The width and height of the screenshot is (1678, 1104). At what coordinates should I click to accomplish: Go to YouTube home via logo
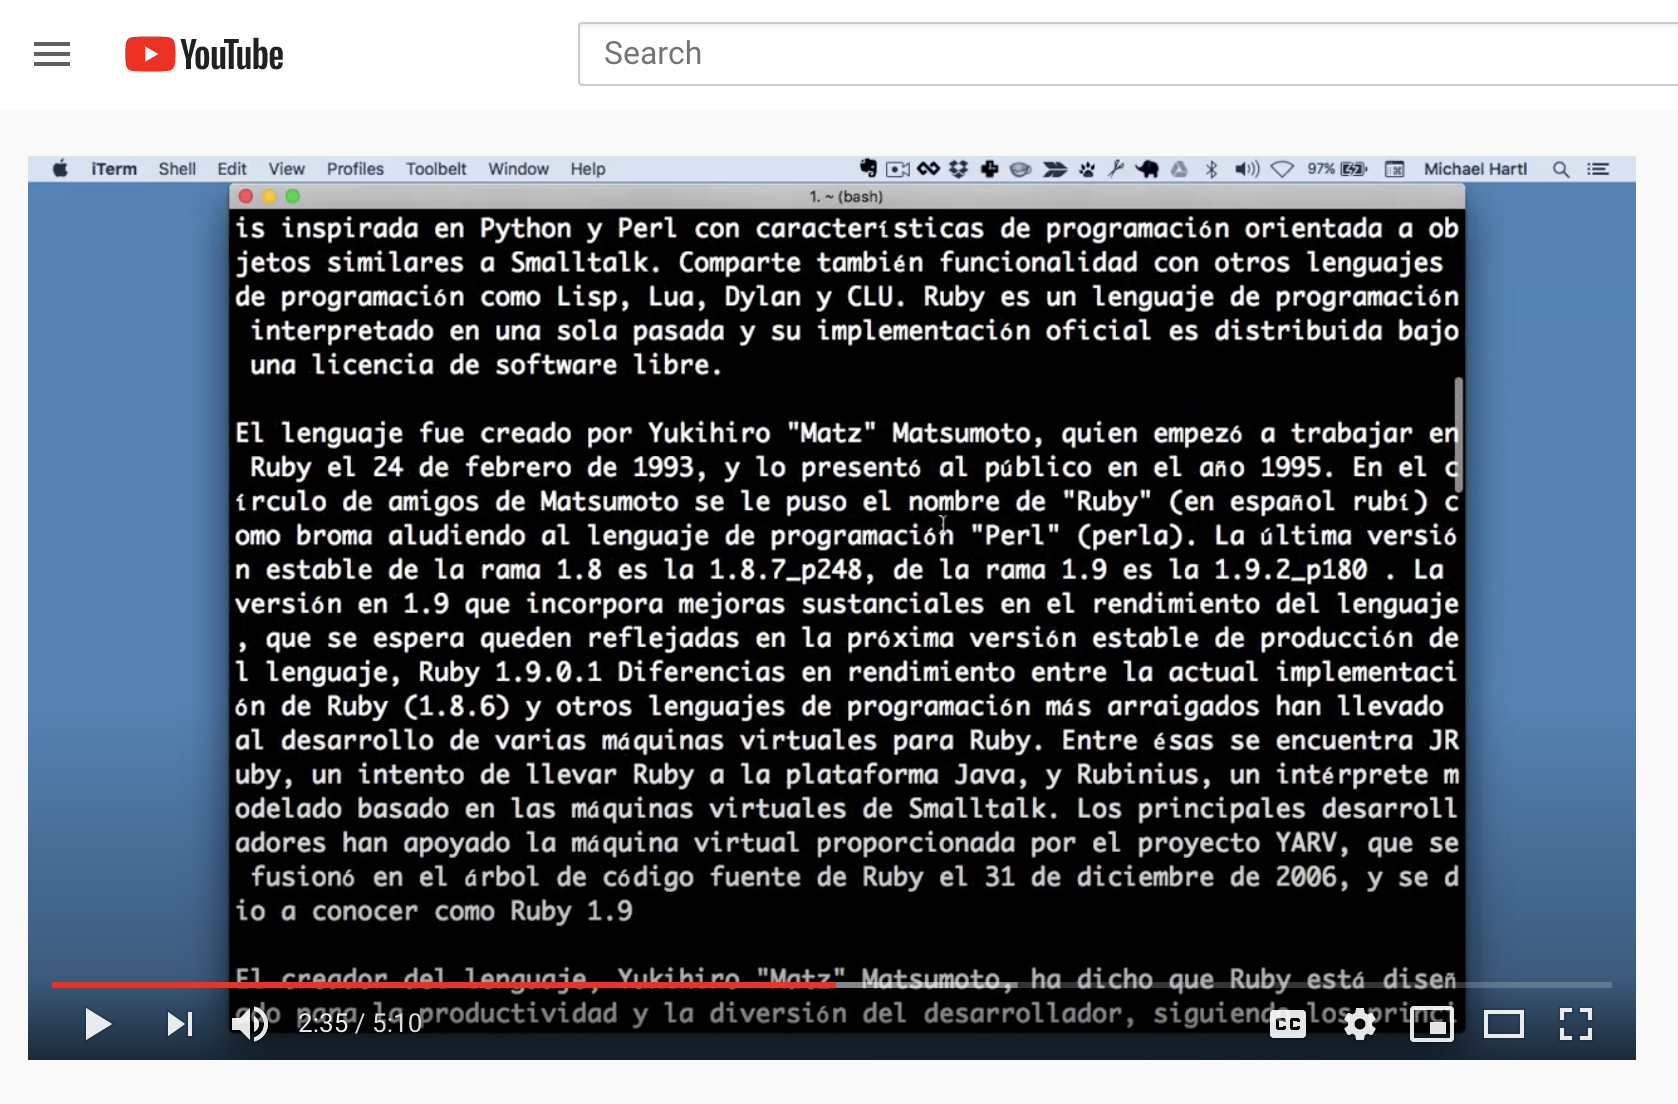coord(204,54)
